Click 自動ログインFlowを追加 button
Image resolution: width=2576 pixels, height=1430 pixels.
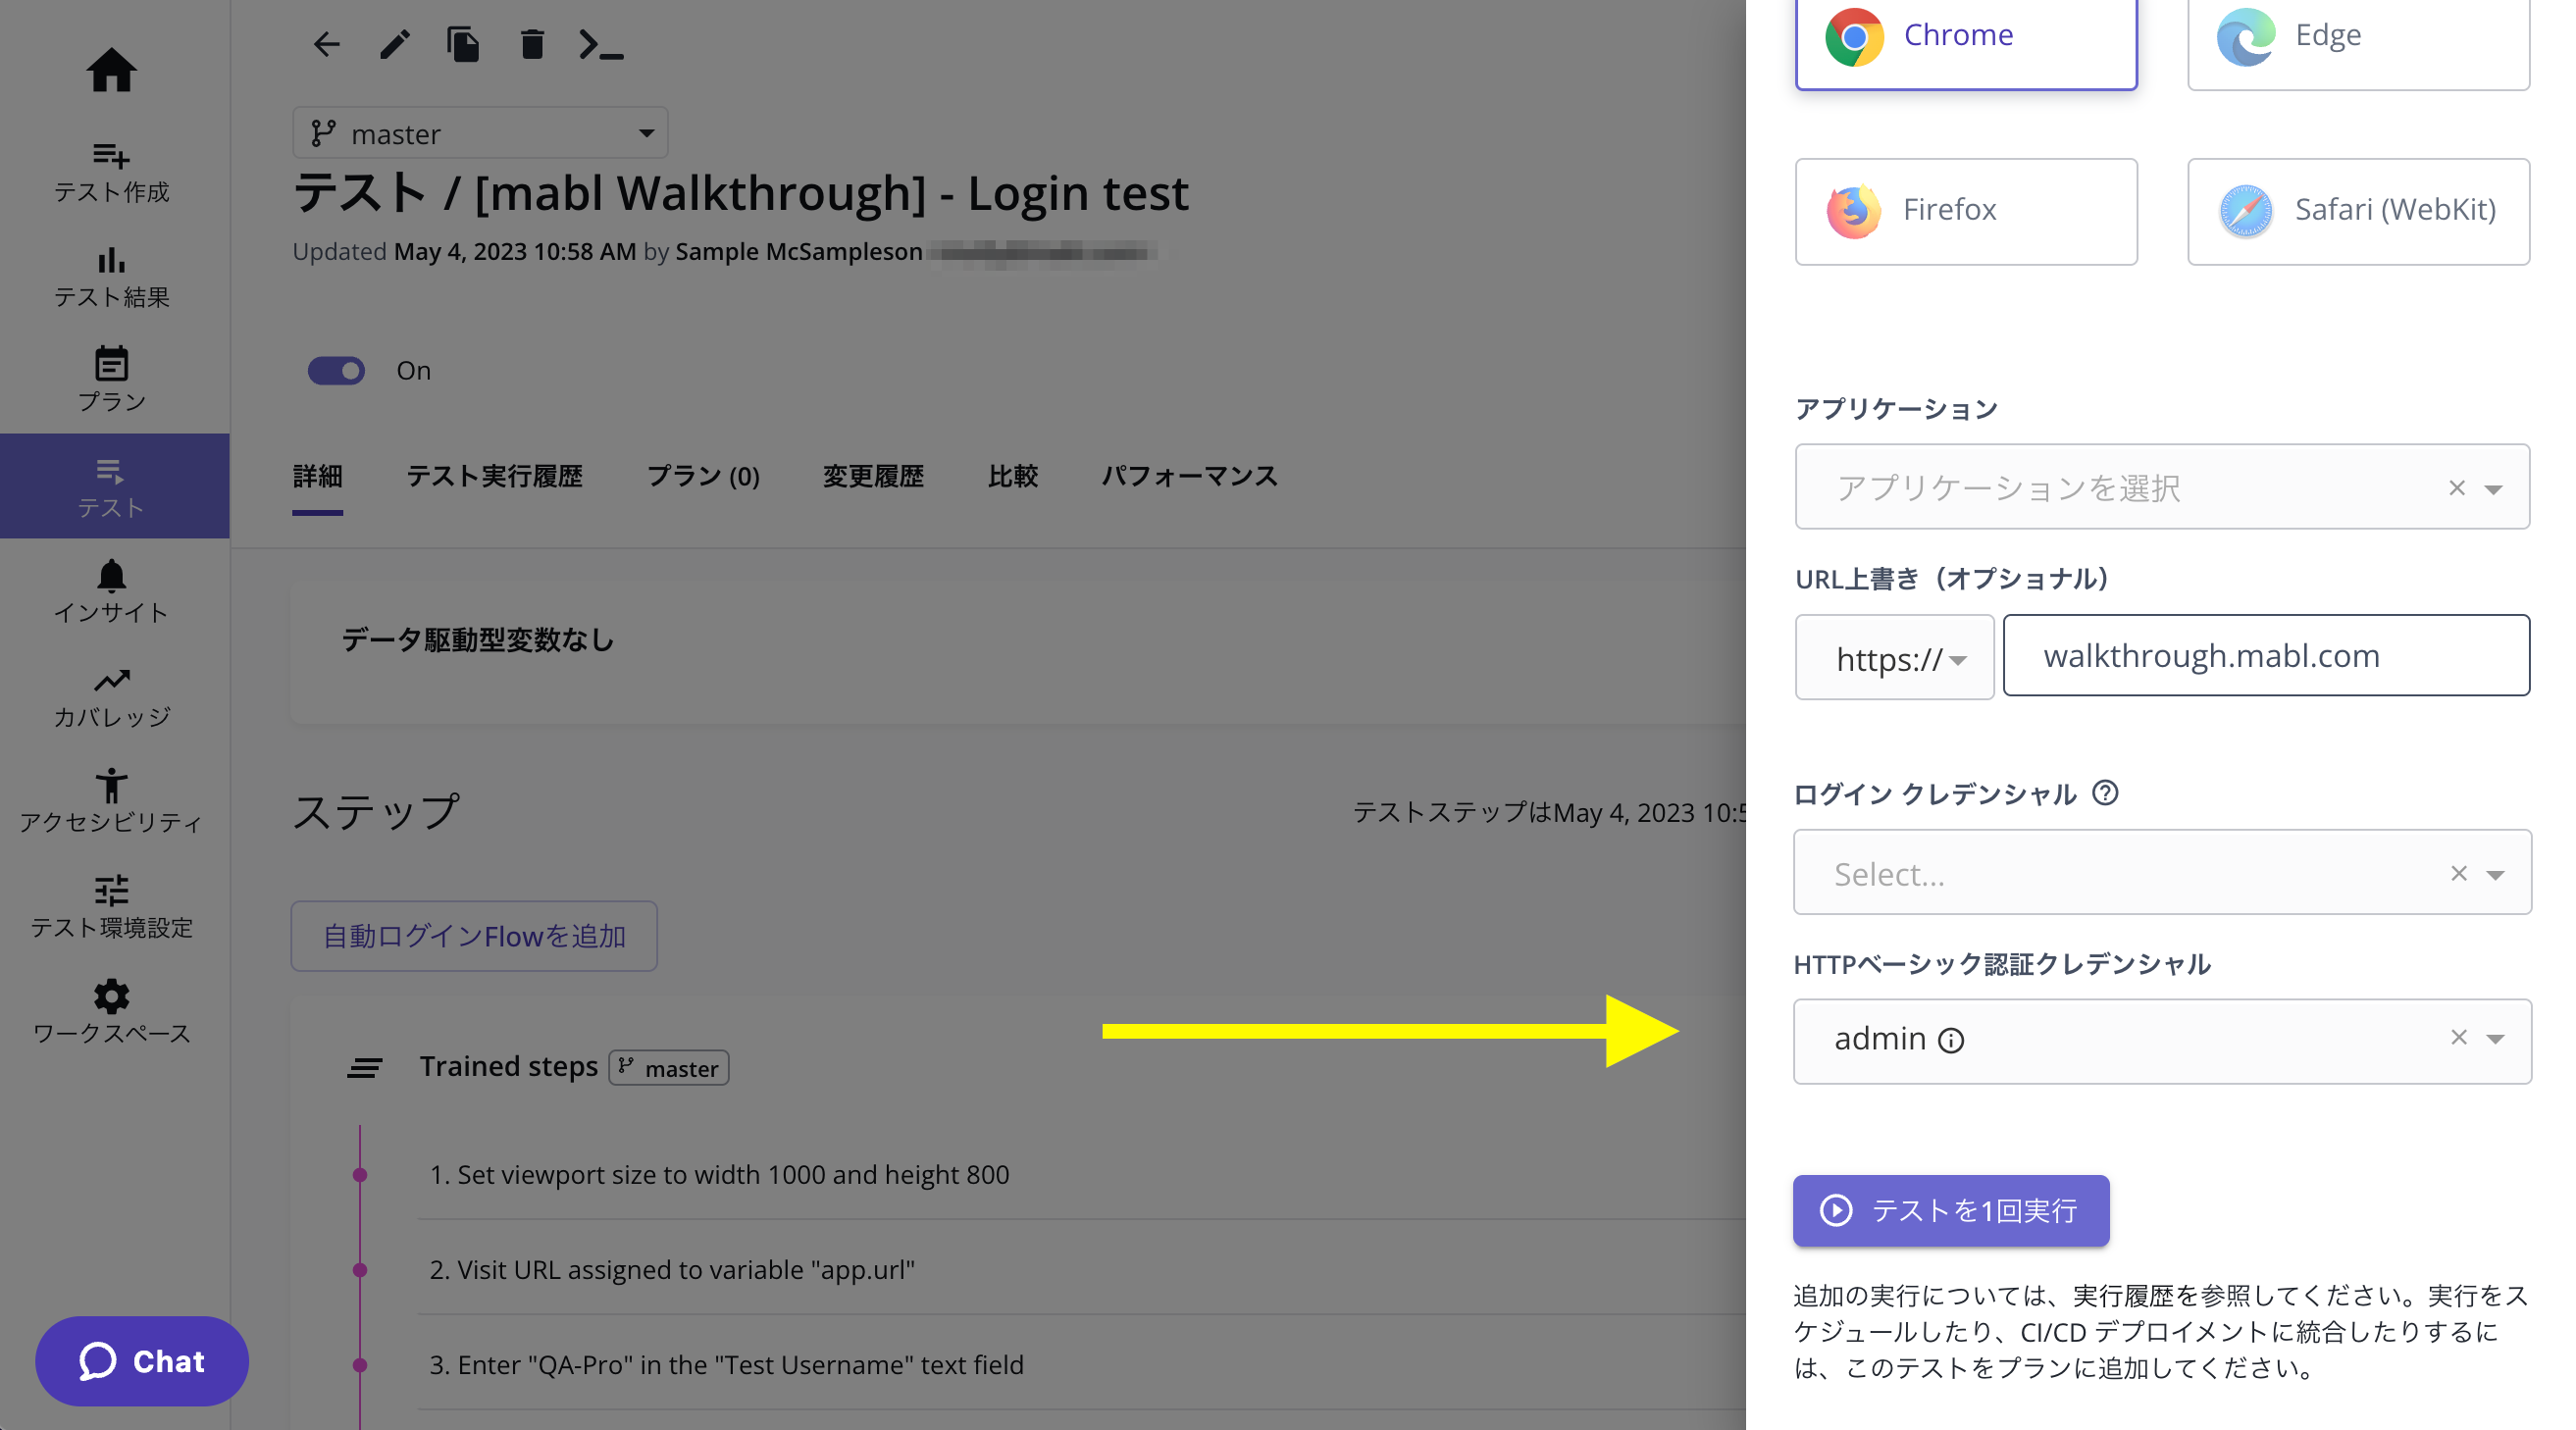point(474,936)
